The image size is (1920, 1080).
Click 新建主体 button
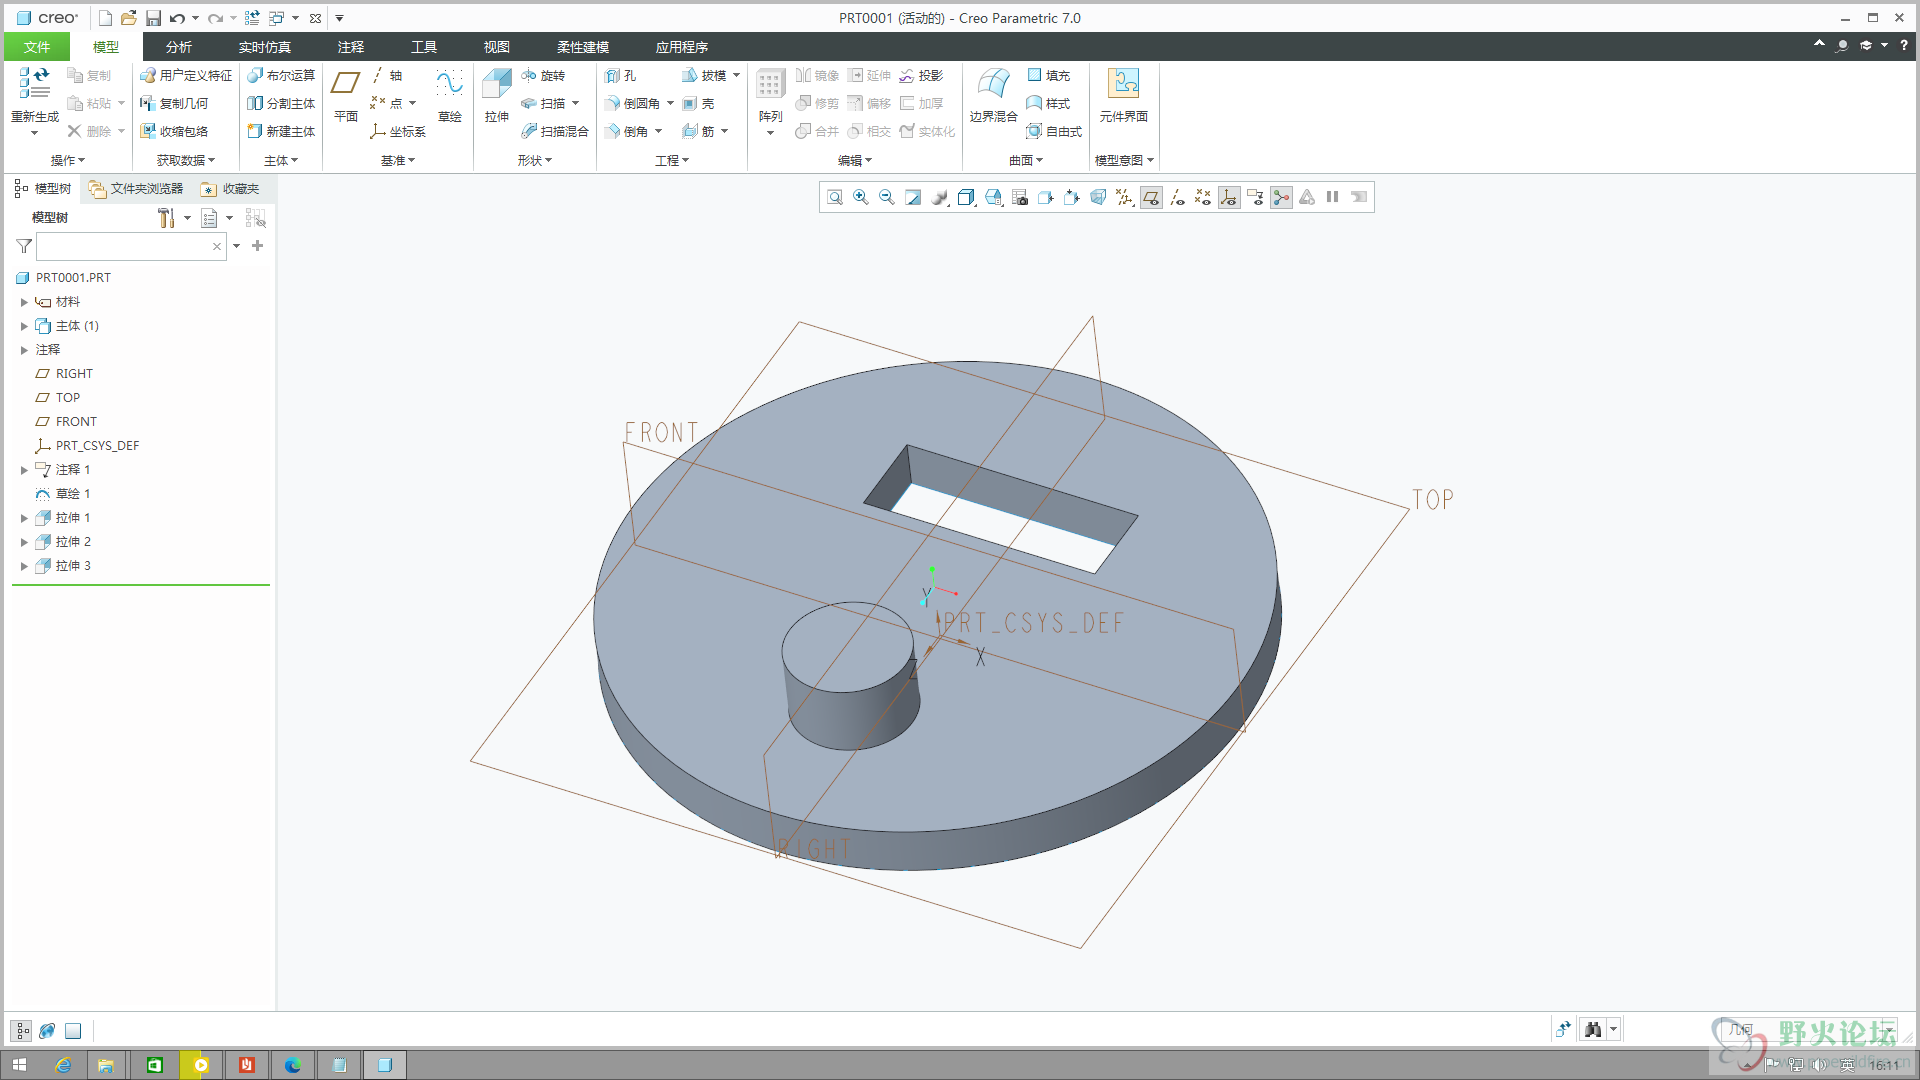(281, 131)
